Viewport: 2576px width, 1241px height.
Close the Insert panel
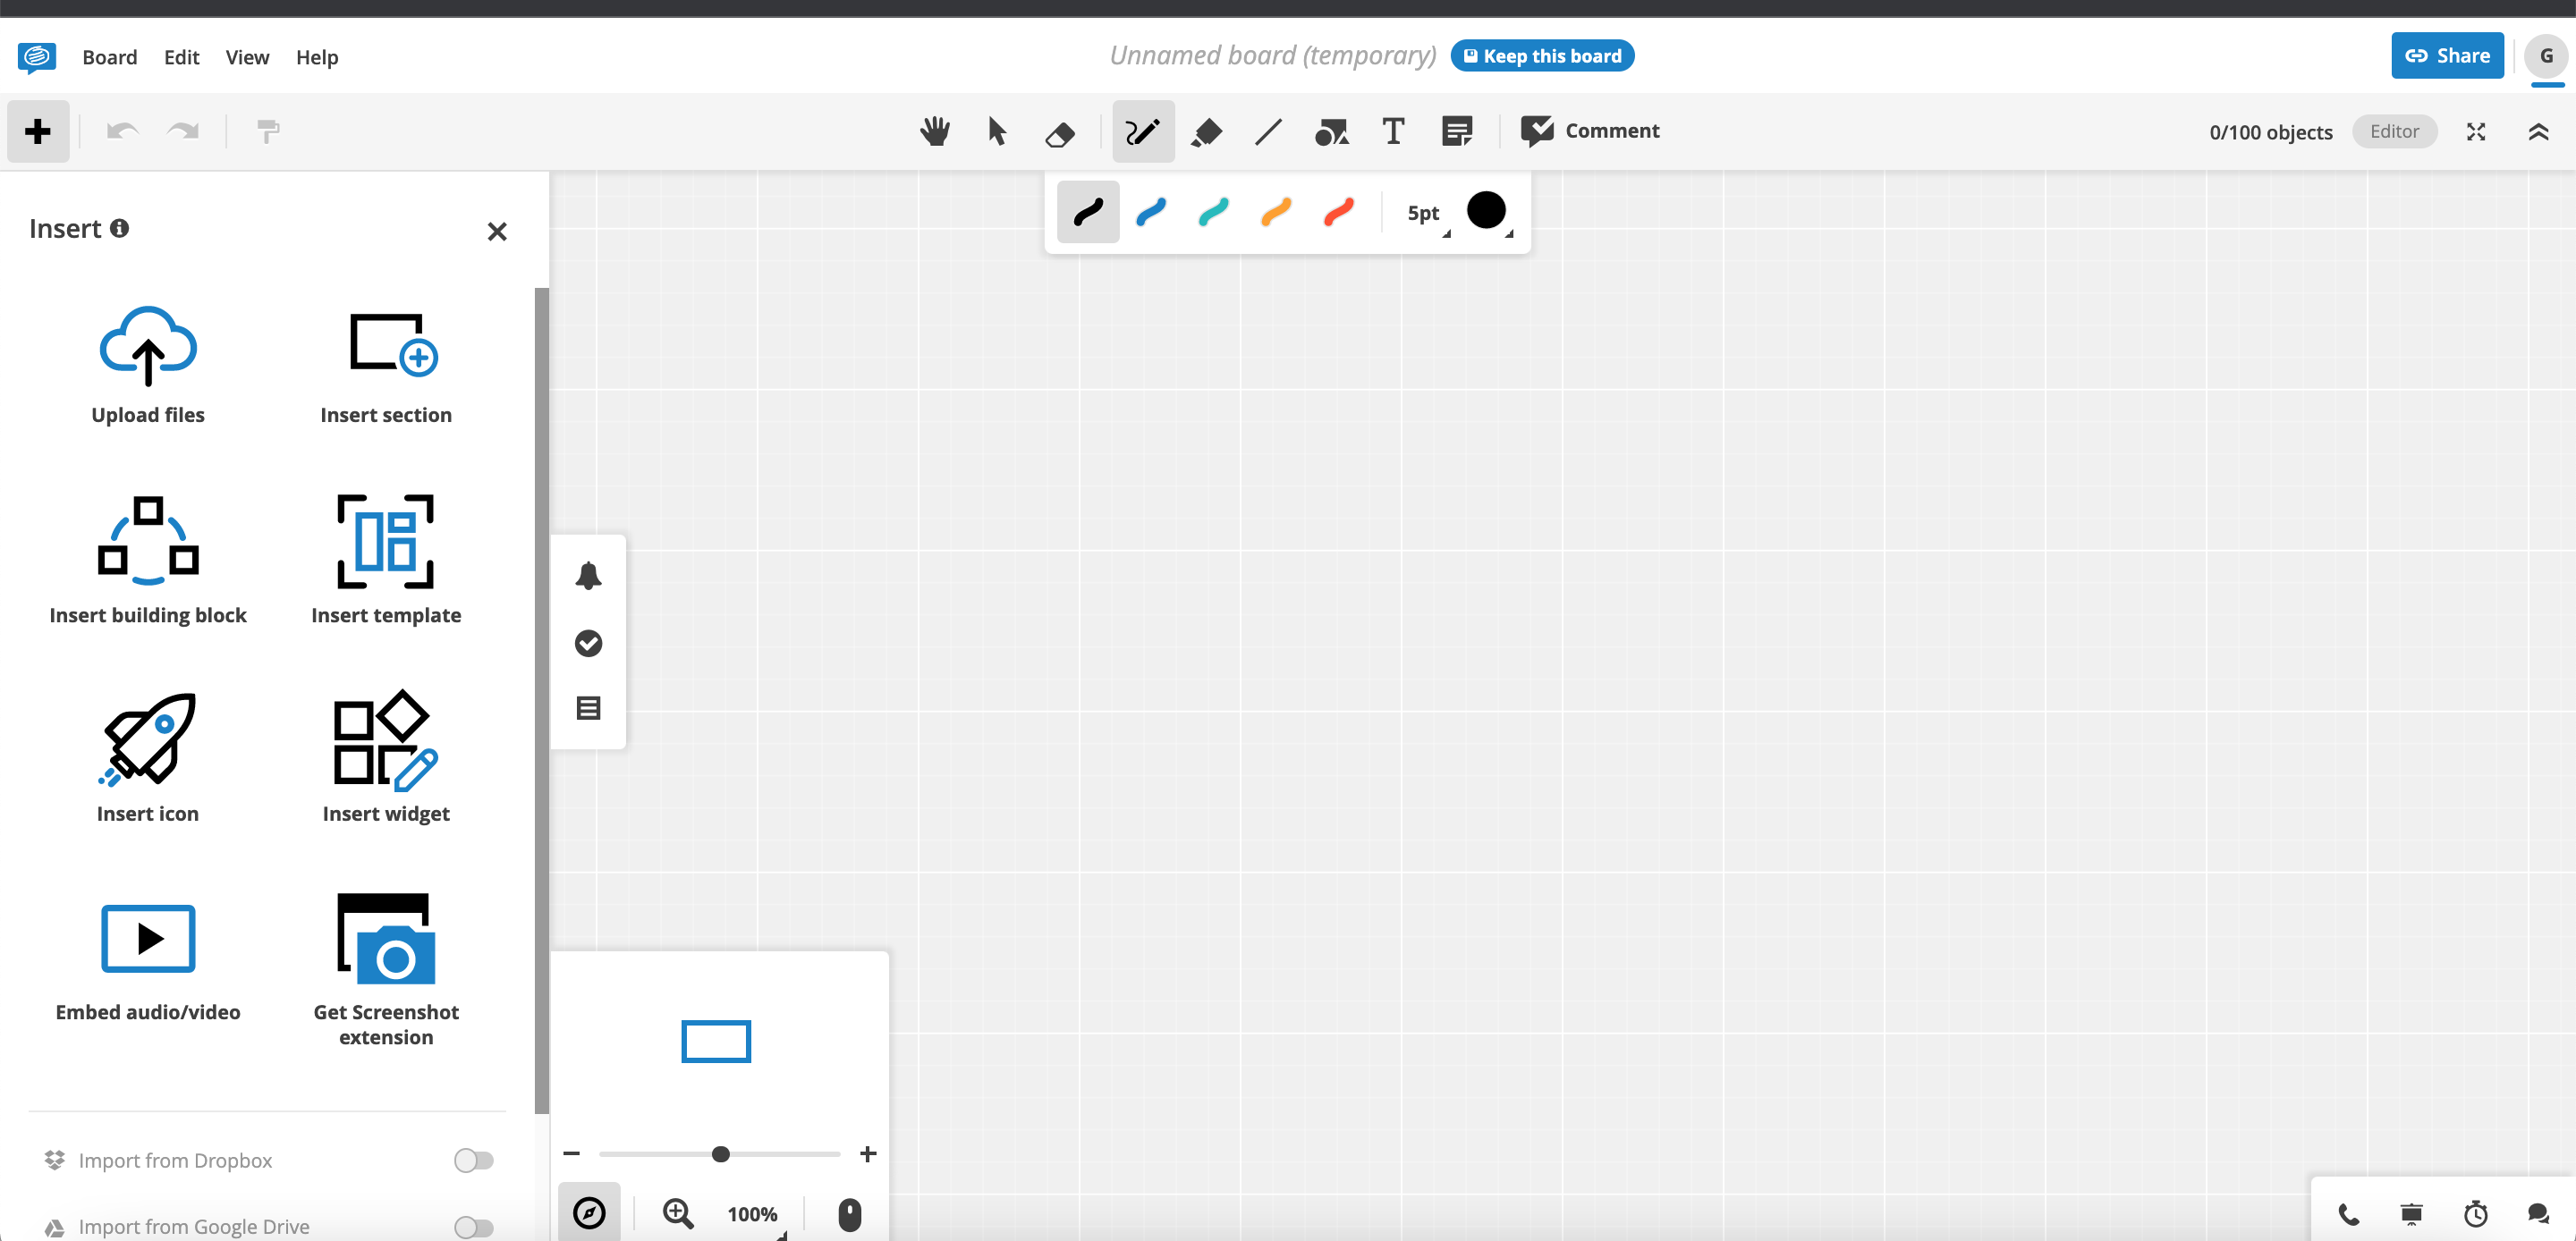click(497, 231)
